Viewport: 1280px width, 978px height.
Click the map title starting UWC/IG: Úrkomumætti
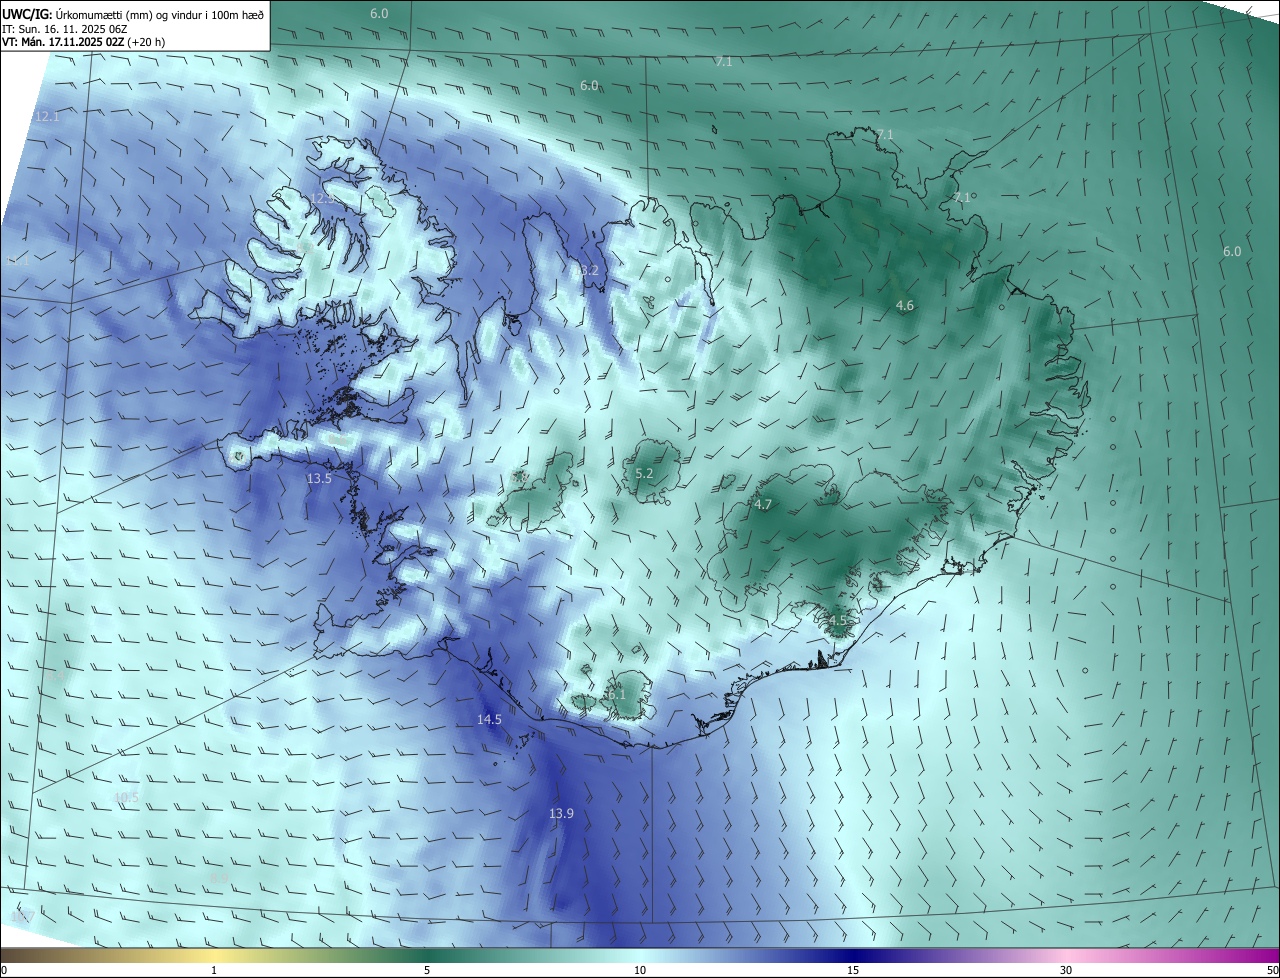coord(133,14)
